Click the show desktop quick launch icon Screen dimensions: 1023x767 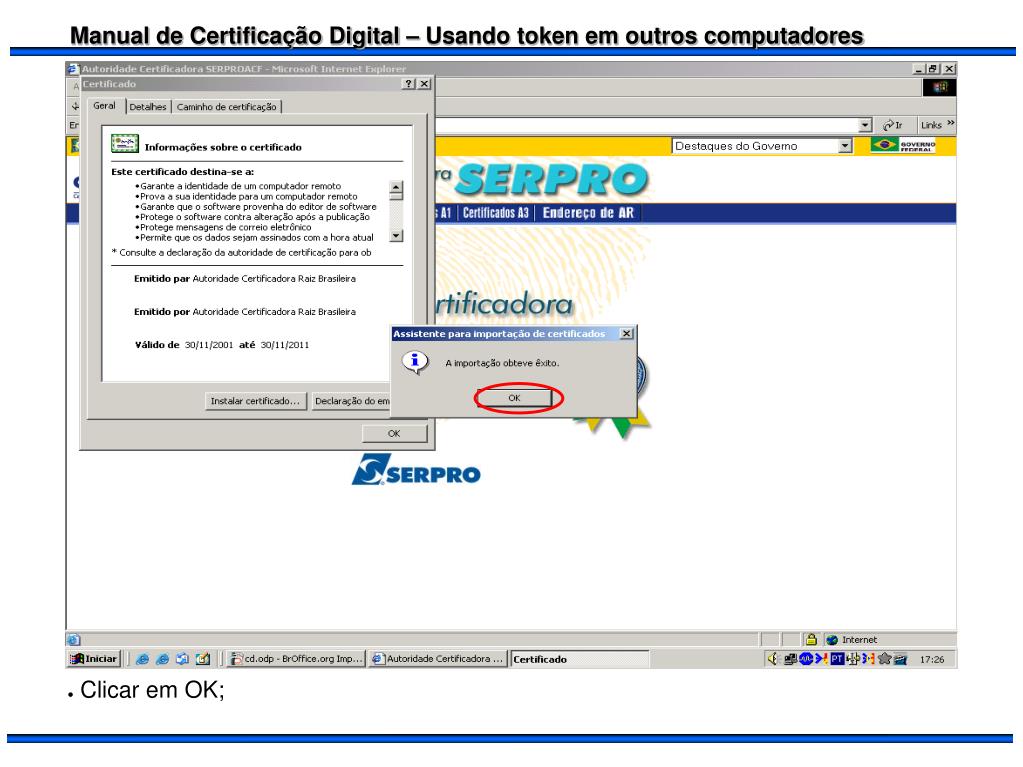[x=182, y=659]
